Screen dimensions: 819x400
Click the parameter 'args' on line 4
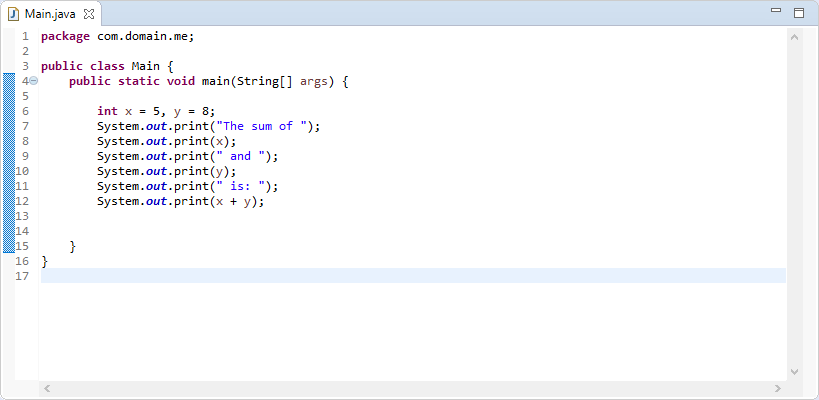[x=313, y=82]
